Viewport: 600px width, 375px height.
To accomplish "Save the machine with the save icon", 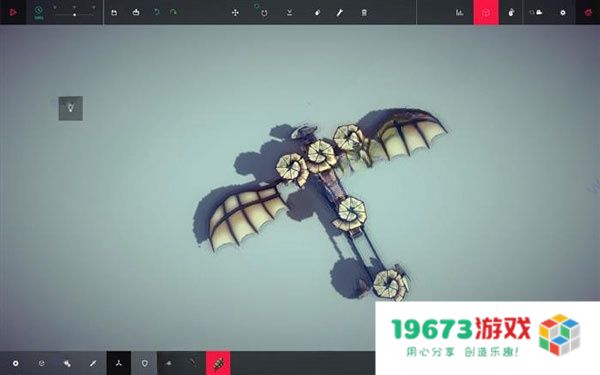I will click(x=114, y=13).
